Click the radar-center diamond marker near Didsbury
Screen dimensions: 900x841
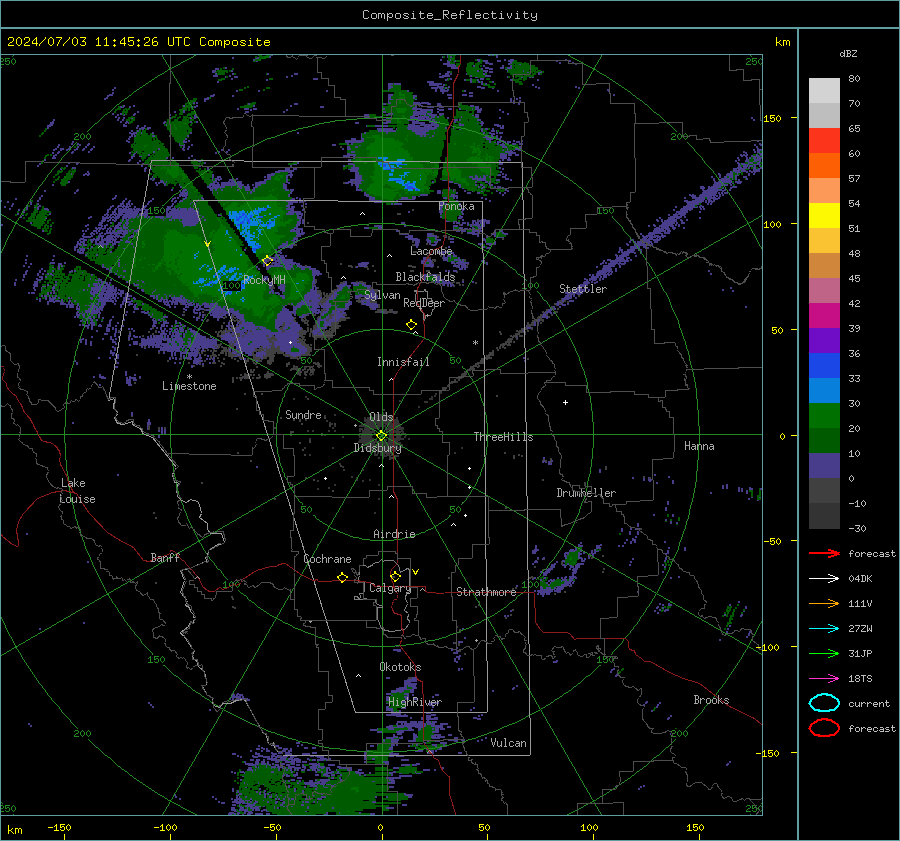coord(382,436)
